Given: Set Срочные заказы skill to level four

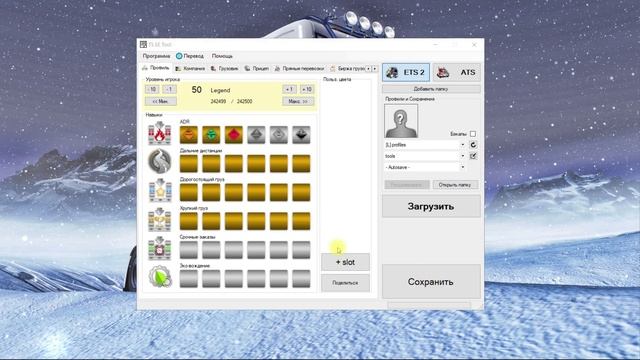Looking at the screenshot, I should point(256,250).
